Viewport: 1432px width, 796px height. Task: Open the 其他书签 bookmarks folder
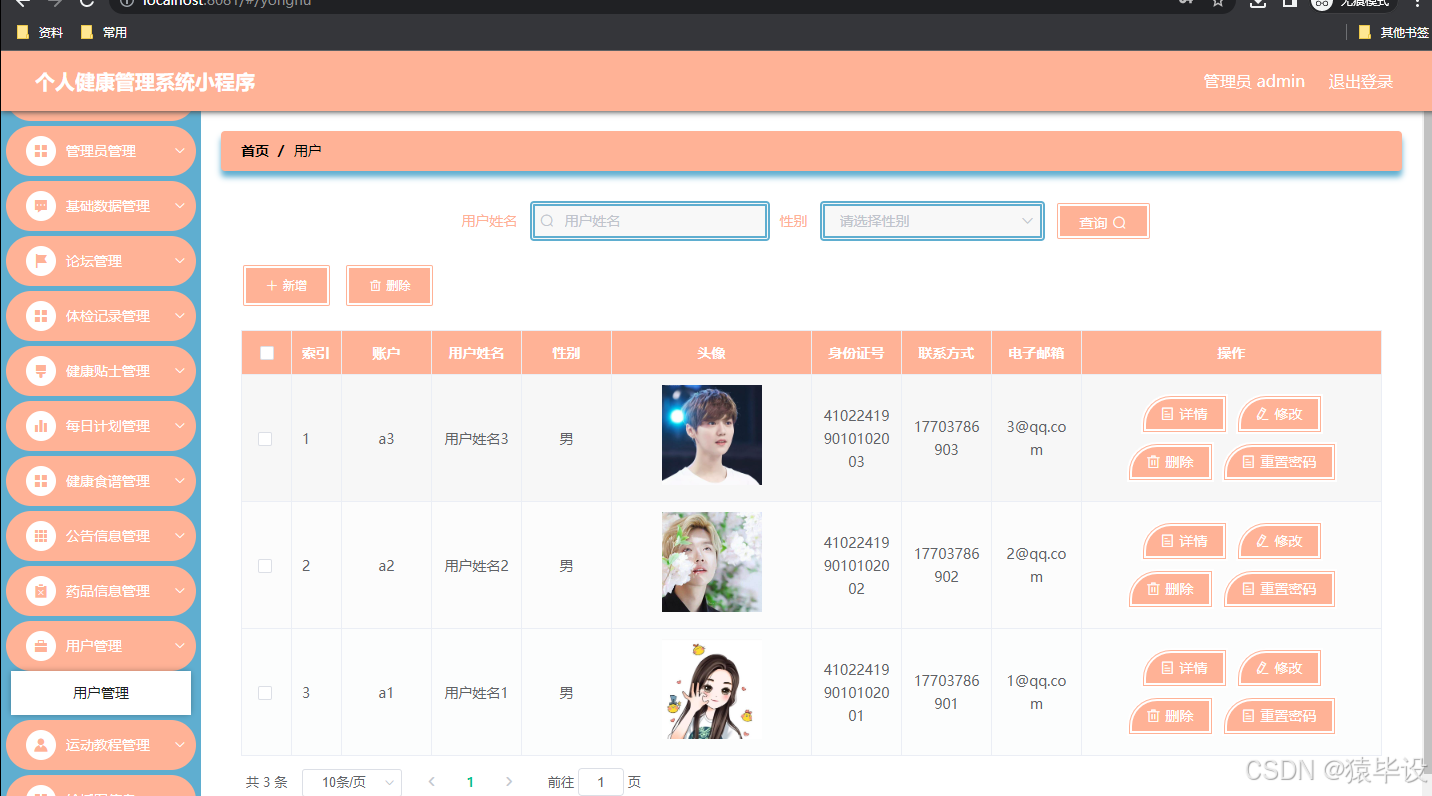click(1393, 33)
